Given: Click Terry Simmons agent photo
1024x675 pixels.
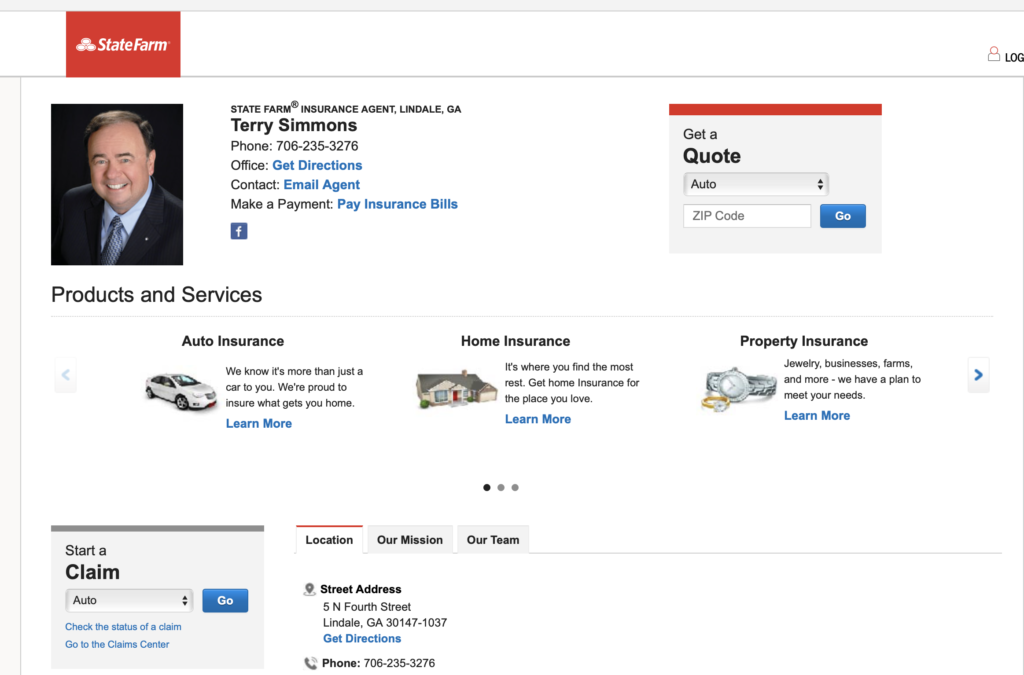Looking at the screenshot, I should click(x=117, y=184).
